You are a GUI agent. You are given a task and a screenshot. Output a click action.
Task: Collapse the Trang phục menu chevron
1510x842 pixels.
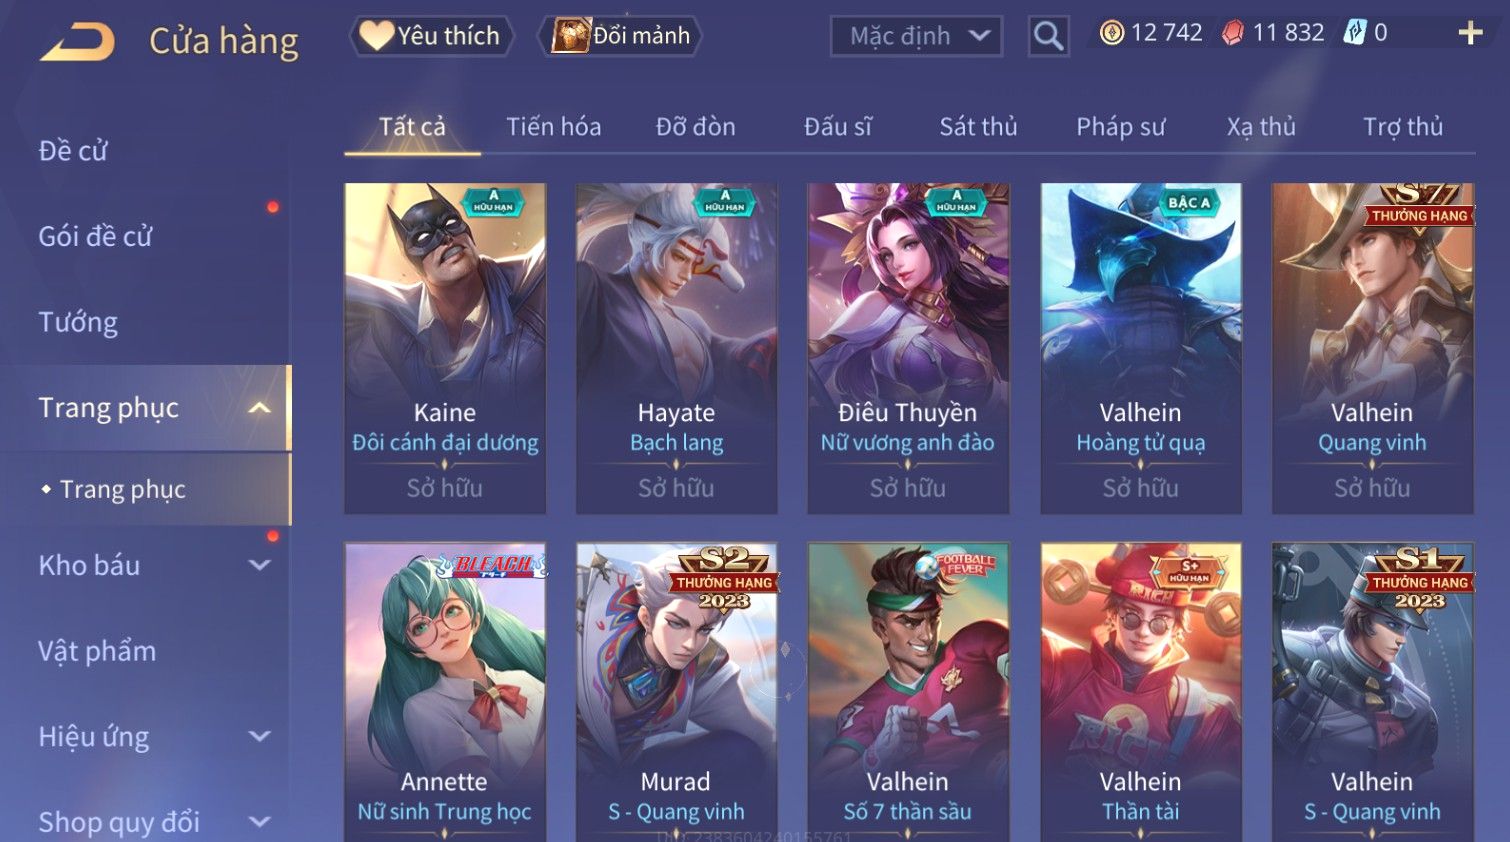(x=260, y=408)
